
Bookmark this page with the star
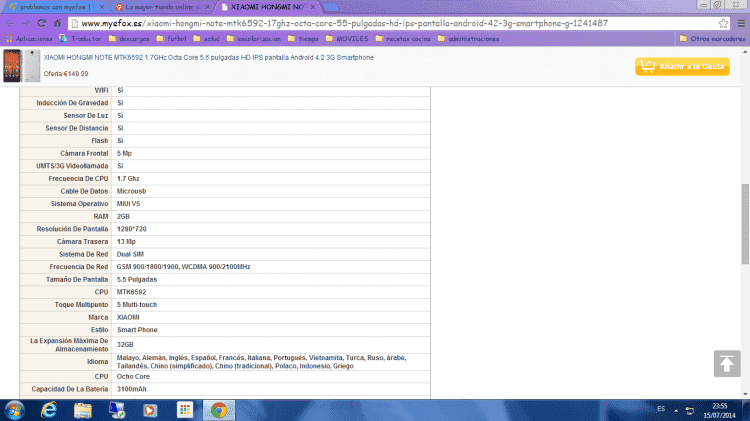tap(723, 23)
